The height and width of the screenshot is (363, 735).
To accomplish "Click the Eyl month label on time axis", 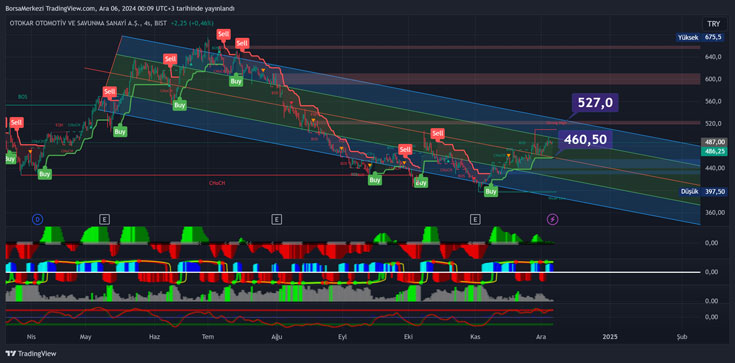I will (343, 337).
